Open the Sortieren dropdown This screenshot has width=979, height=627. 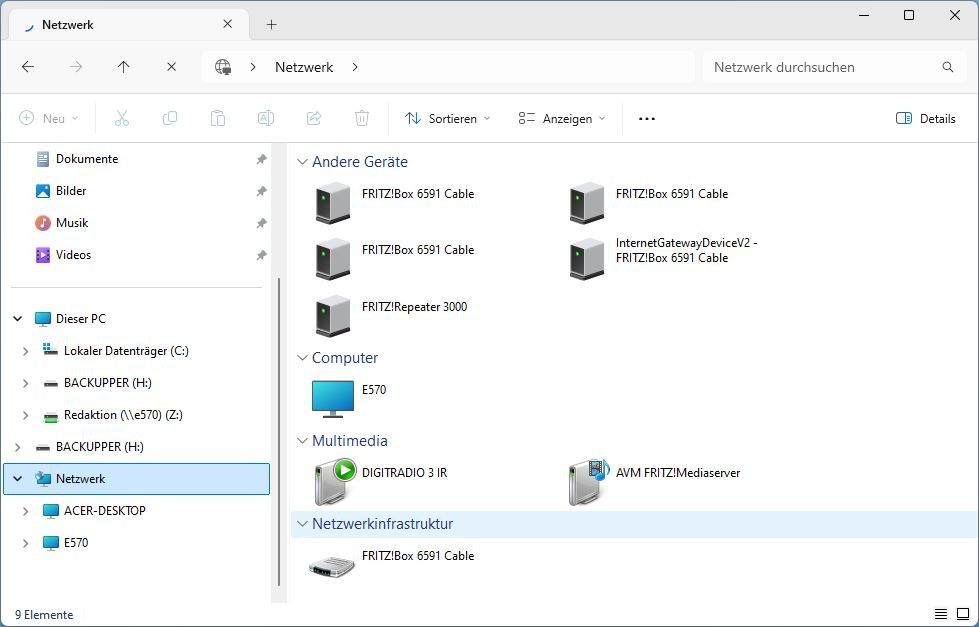pos(448,118)
